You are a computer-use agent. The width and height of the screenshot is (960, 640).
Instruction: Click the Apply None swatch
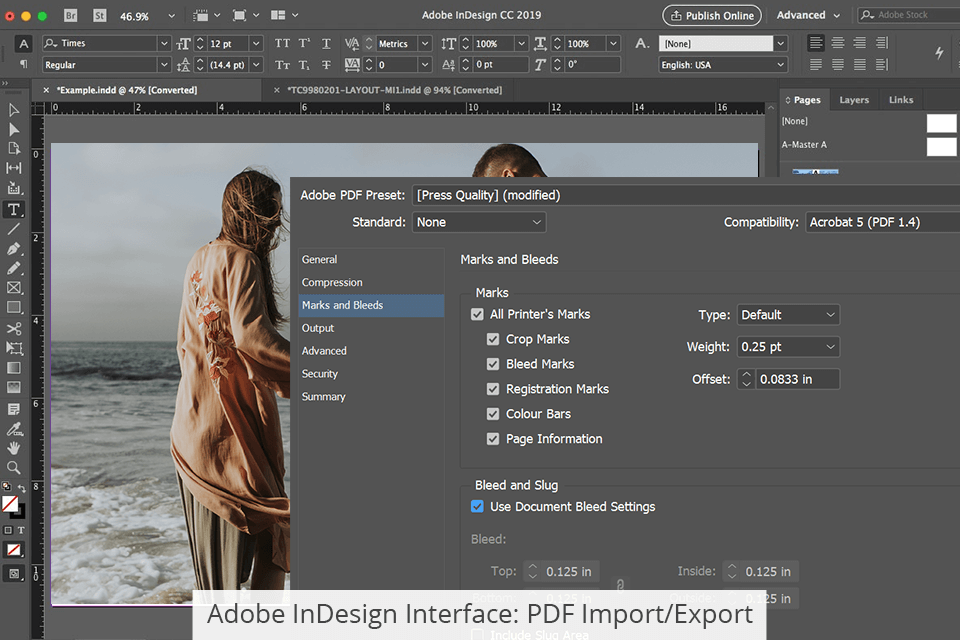[13, 550]
